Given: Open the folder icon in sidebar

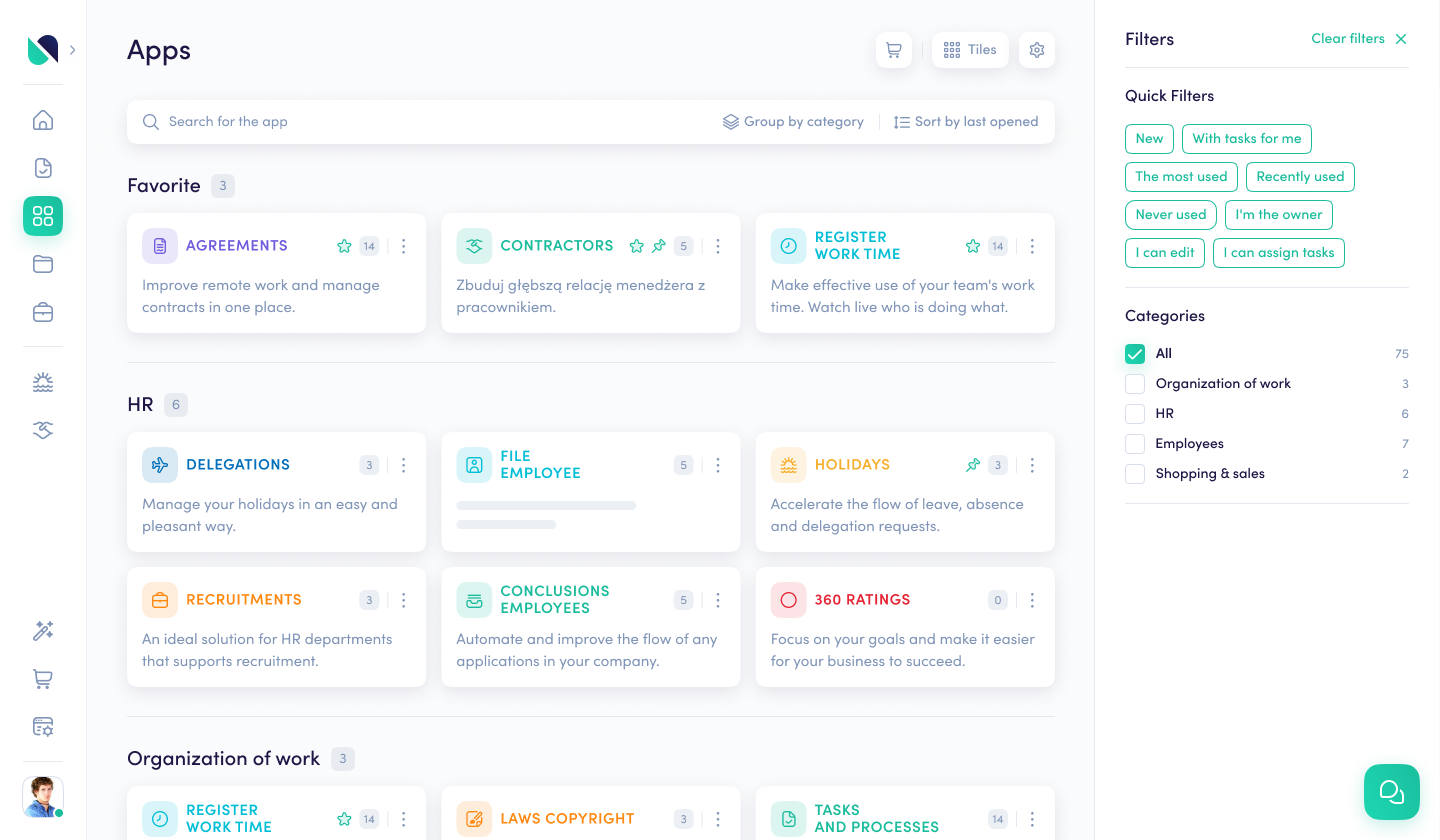Looking at the screenshot, I should pos(43,264).
